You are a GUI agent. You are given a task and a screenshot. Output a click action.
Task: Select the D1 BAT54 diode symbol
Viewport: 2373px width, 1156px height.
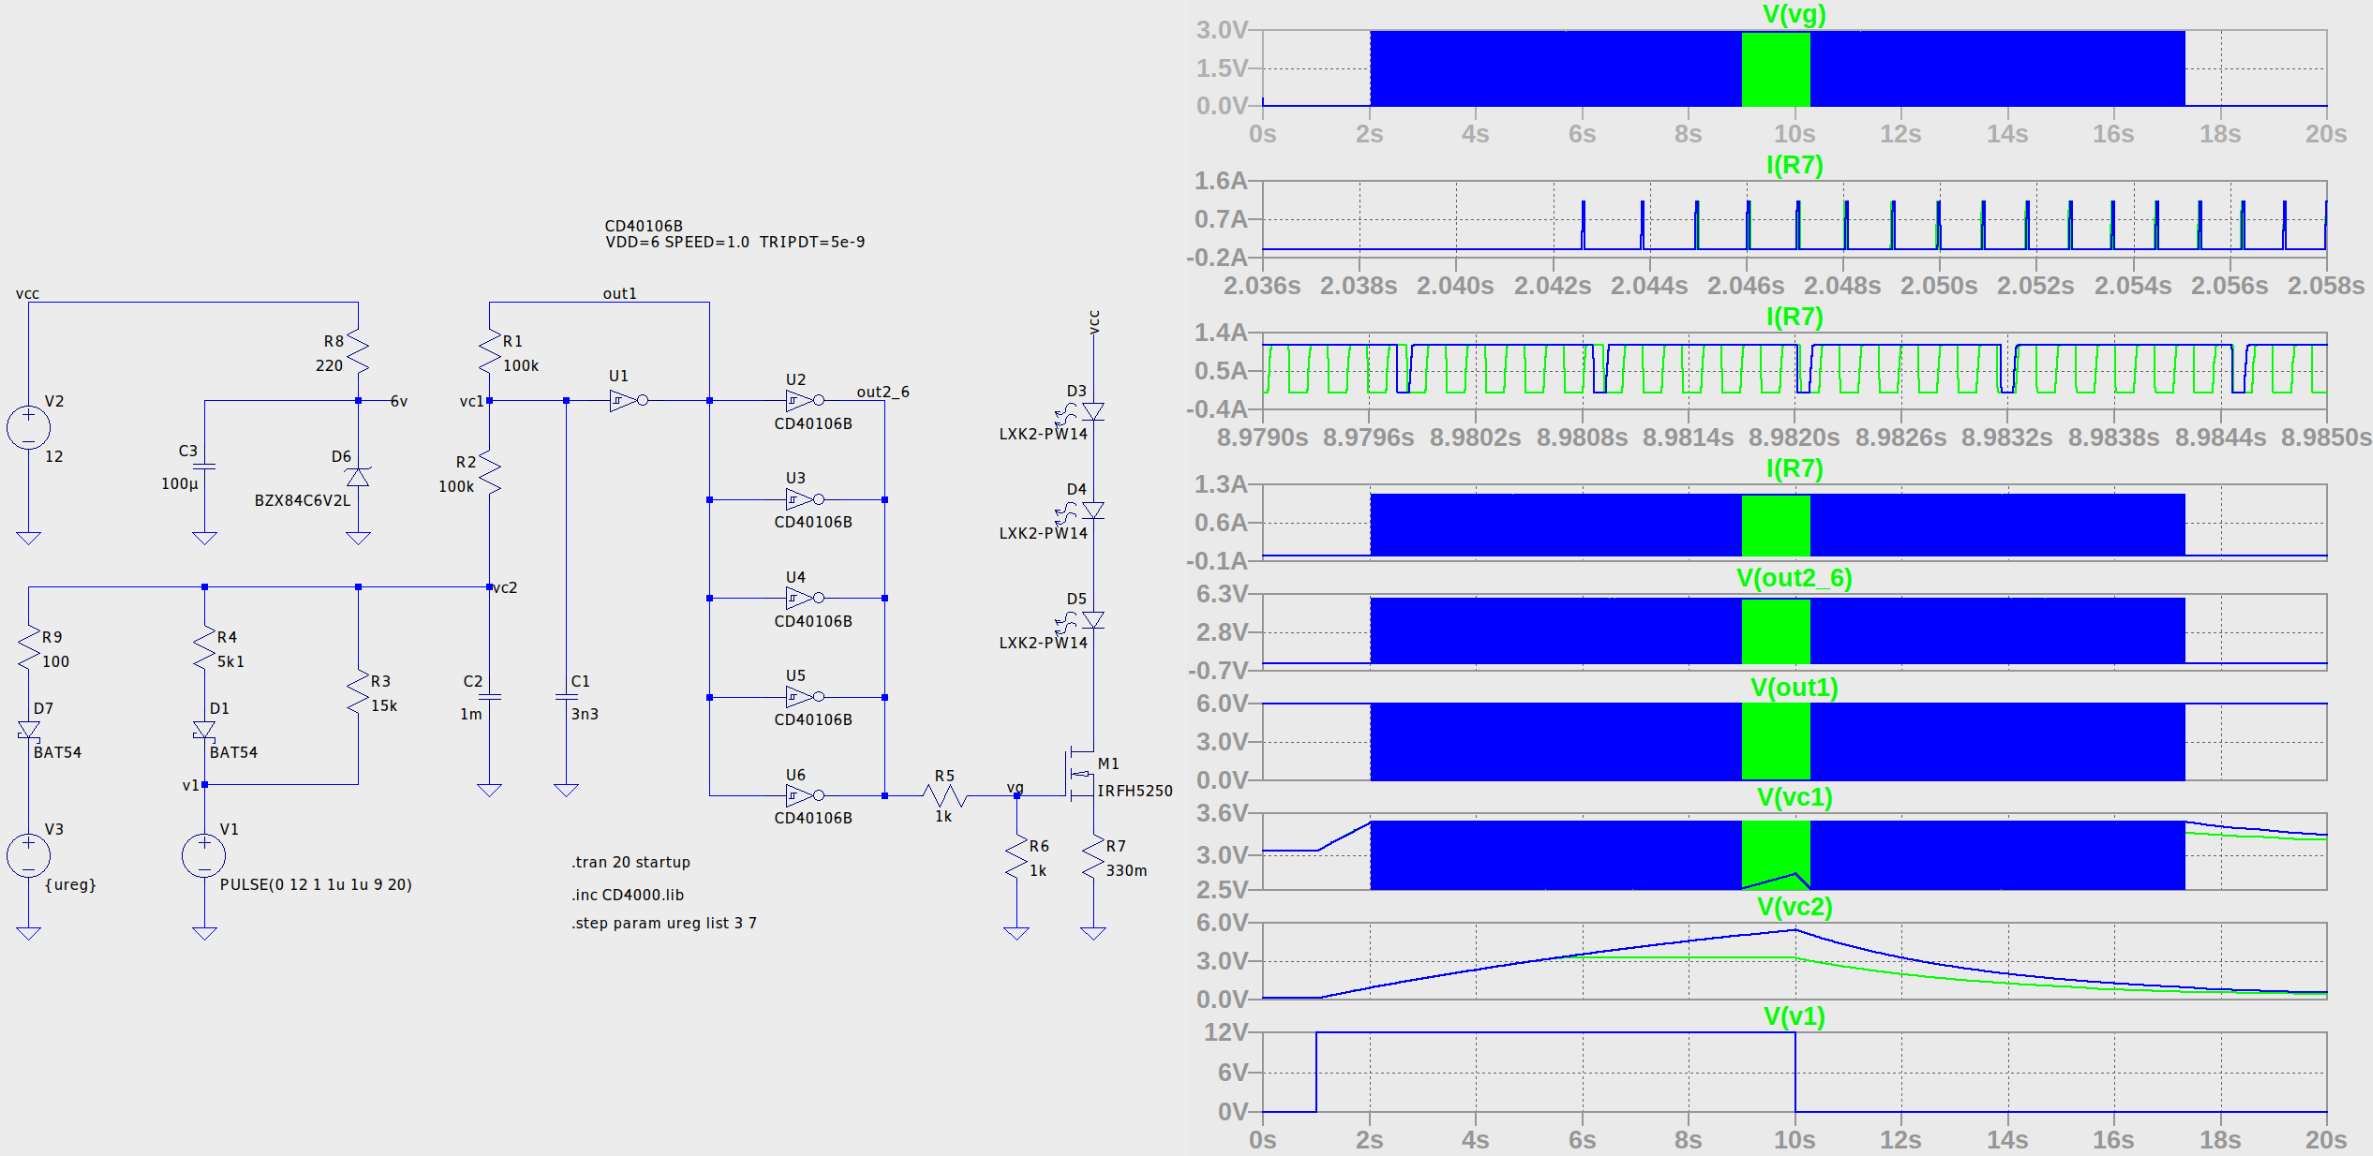pos(204,730)
